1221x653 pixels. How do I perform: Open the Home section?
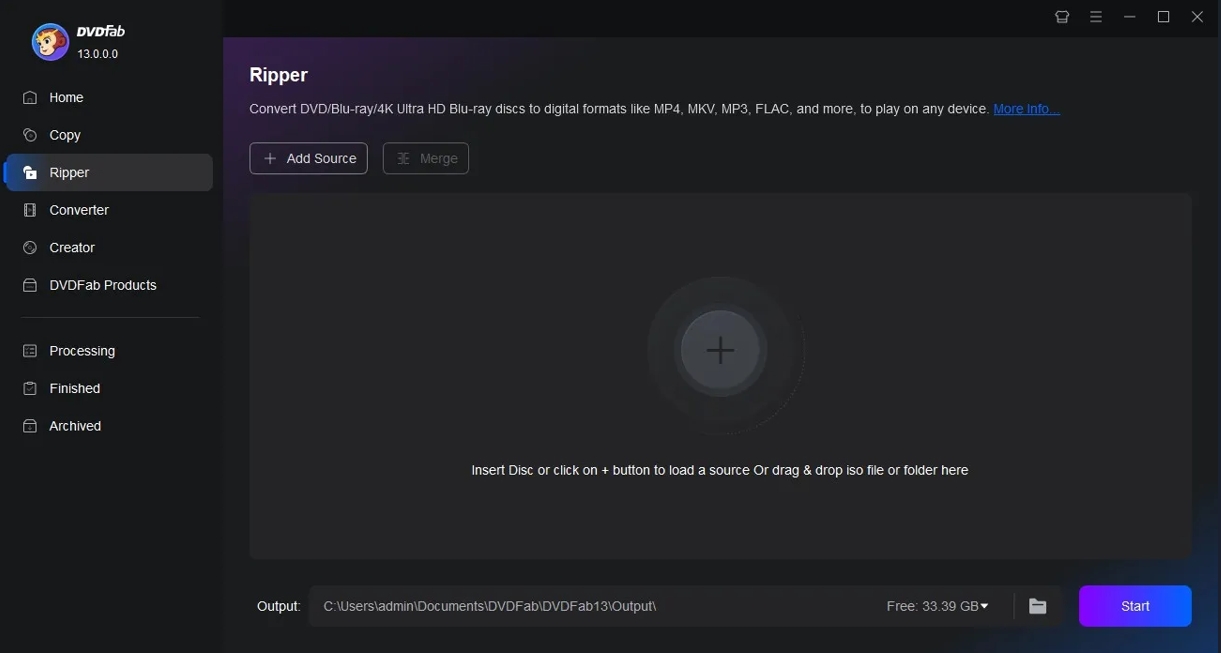[109, 98]
